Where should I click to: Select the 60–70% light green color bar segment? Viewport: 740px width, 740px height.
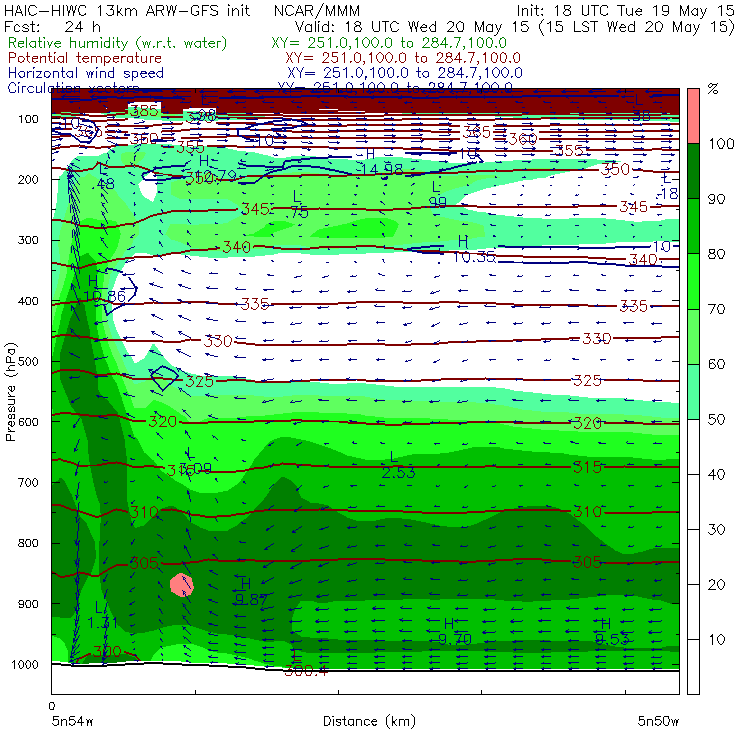pos(693,336)
